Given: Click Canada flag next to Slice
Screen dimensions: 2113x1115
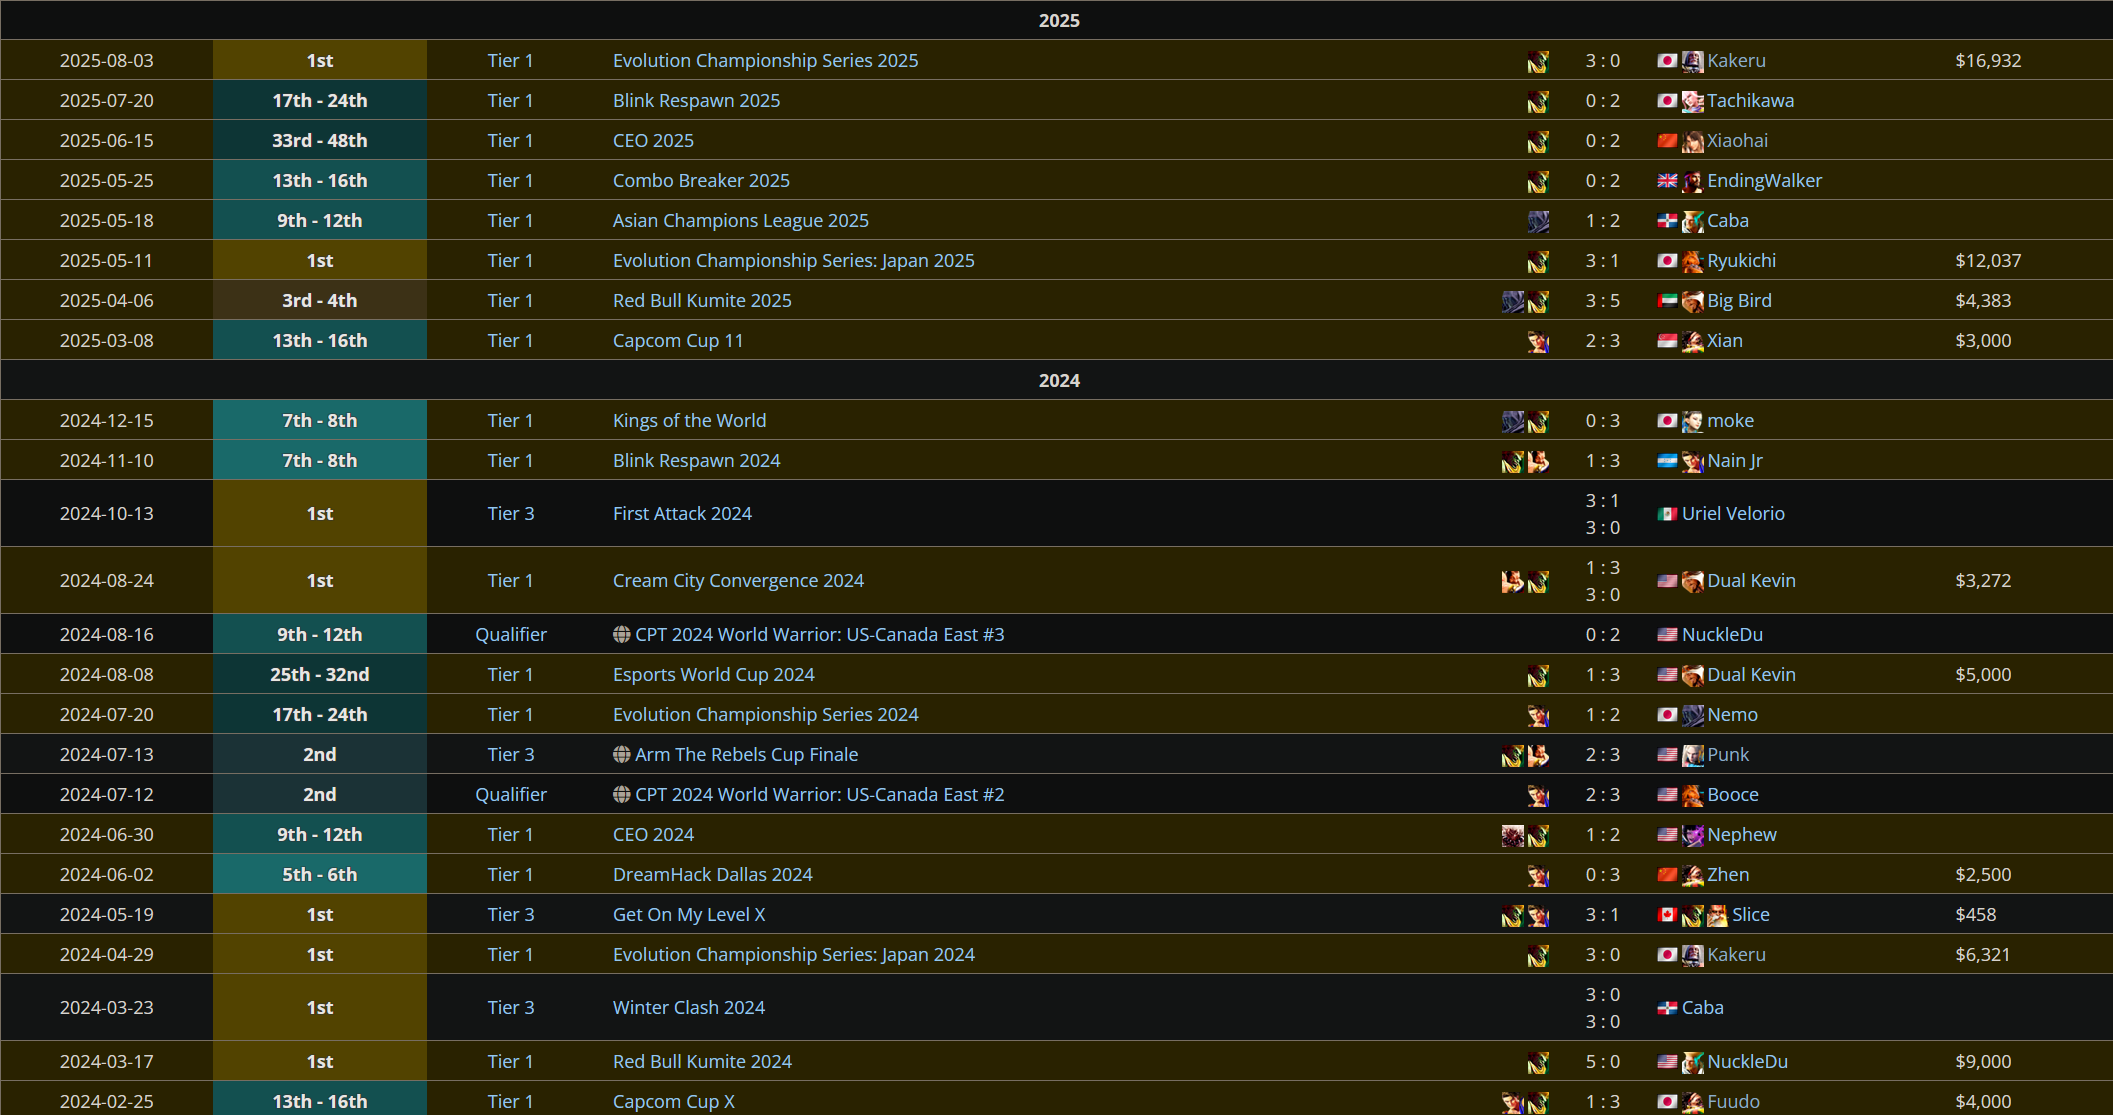Looking at the screenshot, I should pyautogui.click(x=1666, y=915).
